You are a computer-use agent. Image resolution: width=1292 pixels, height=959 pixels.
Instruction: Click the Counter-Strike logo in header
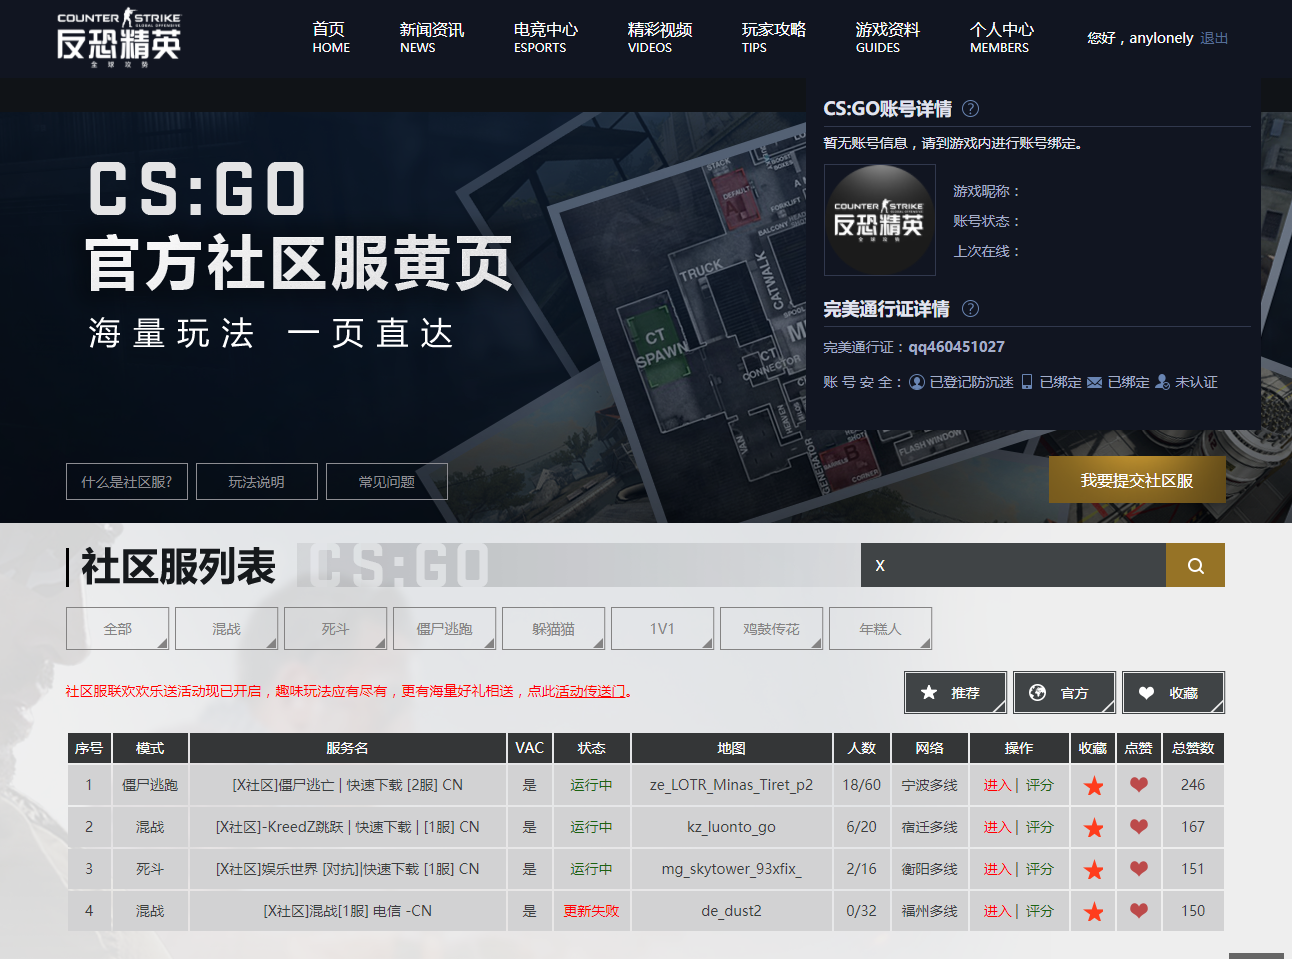119,38
